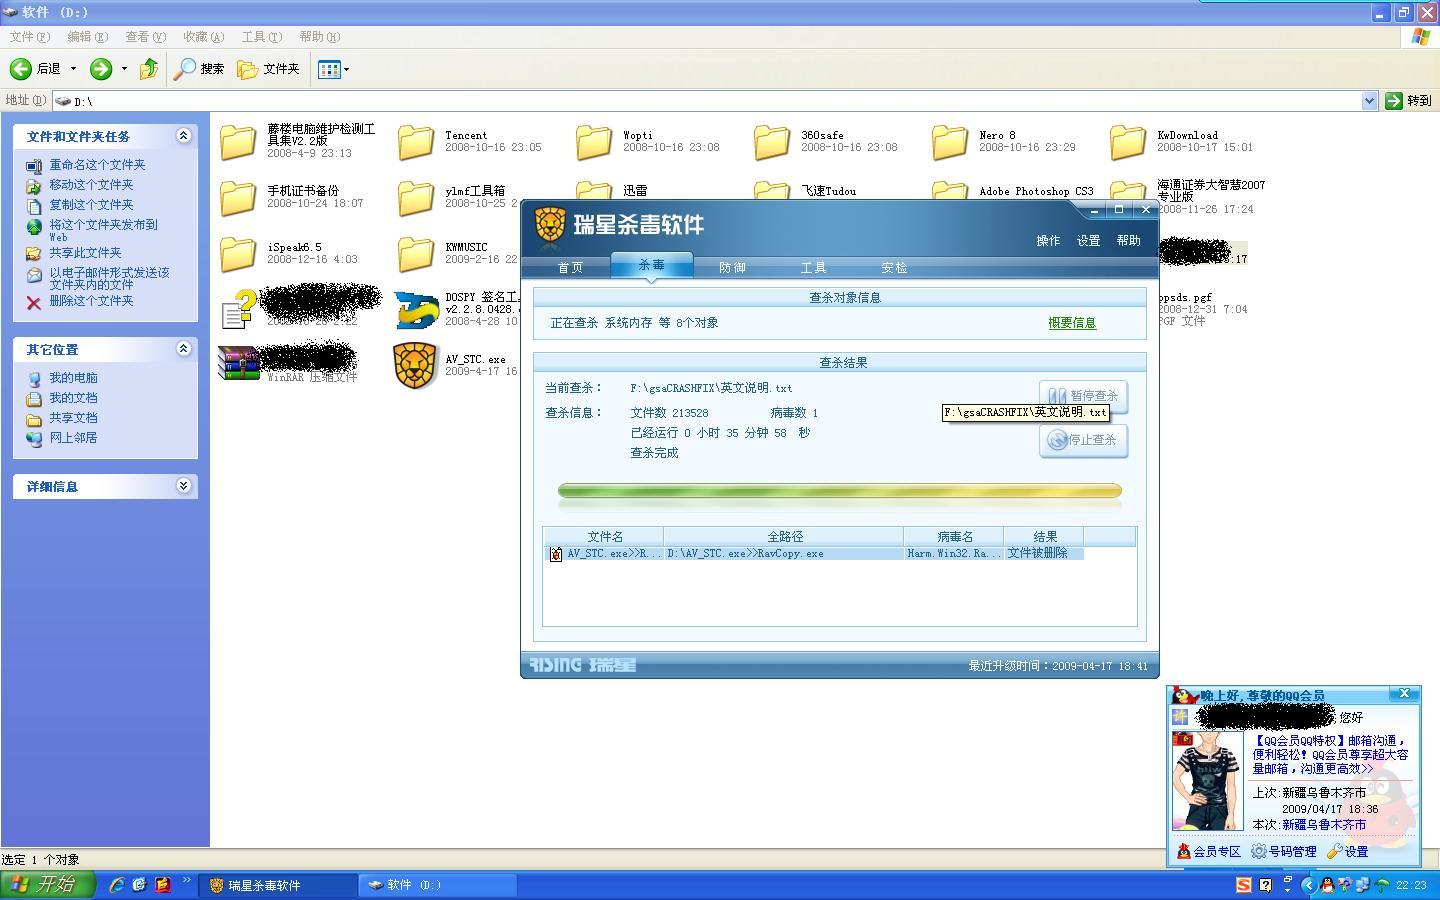The height and width of the screenshot is (900, 1440).
Task: Click the green forward arrow in the Explorer toolbar
Action: [101, 69]
